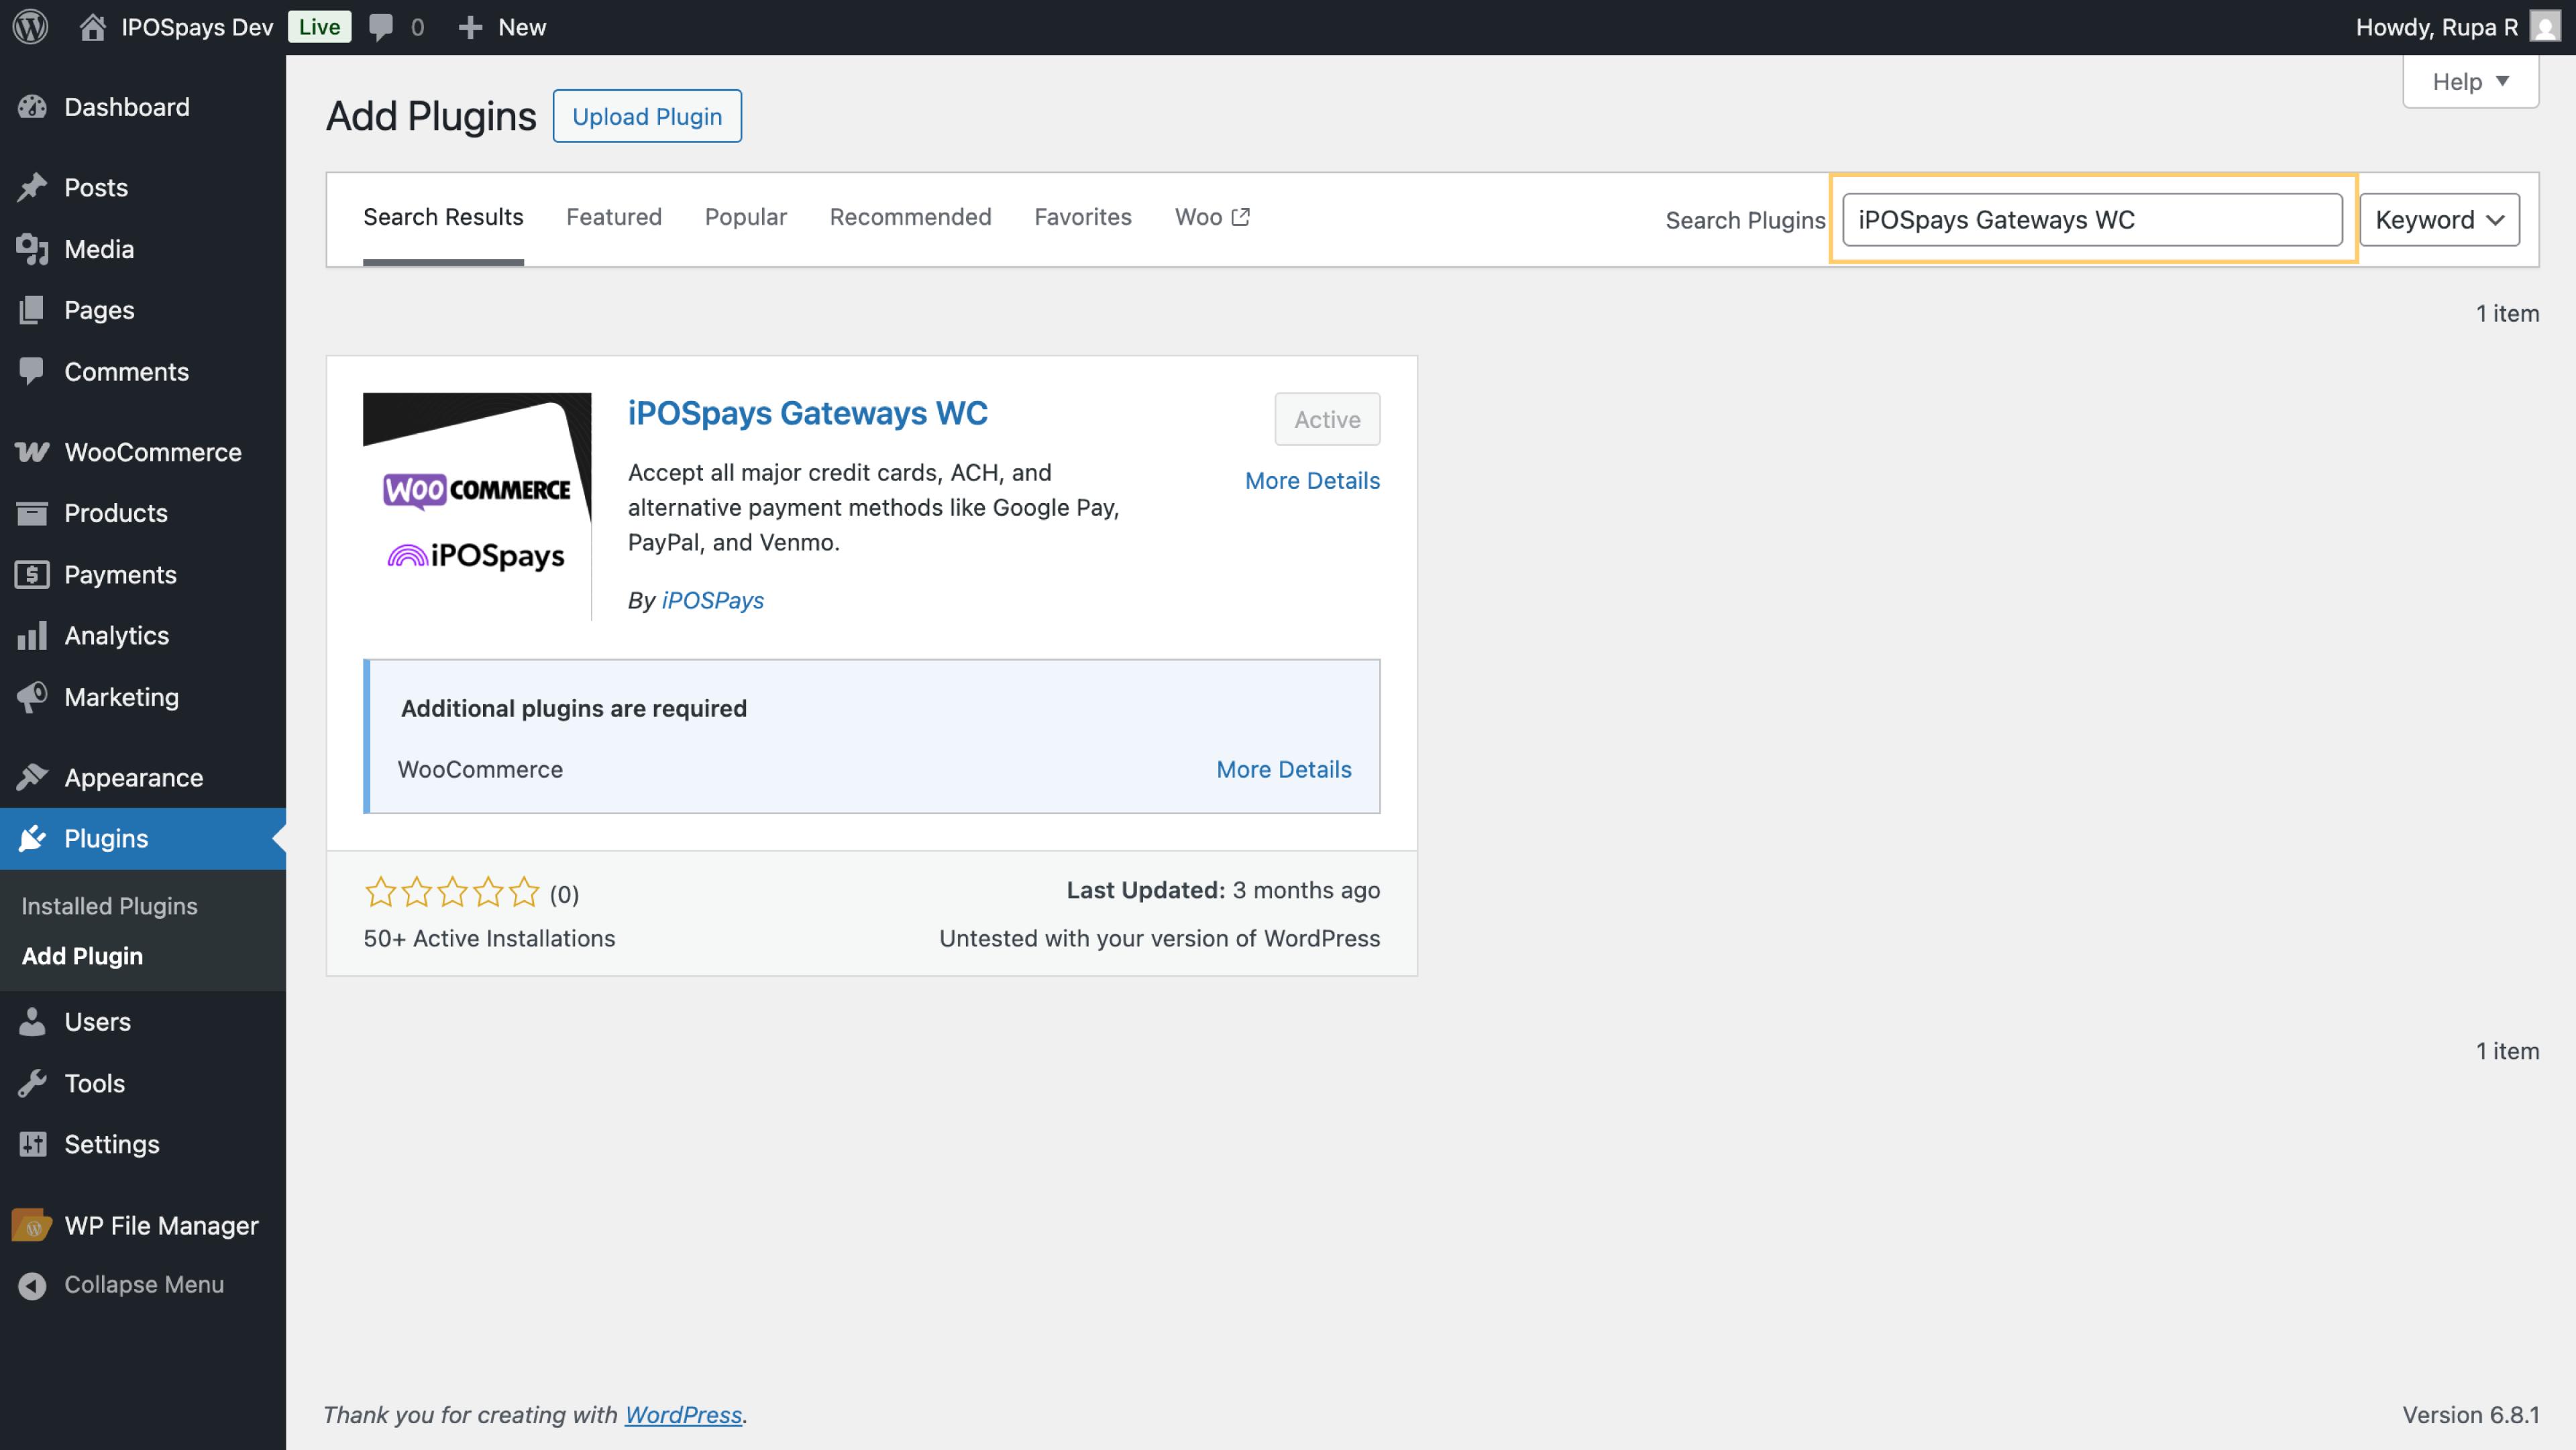
Task: Click the Marketing megaphone icon
Action: (x=32, y=697)
